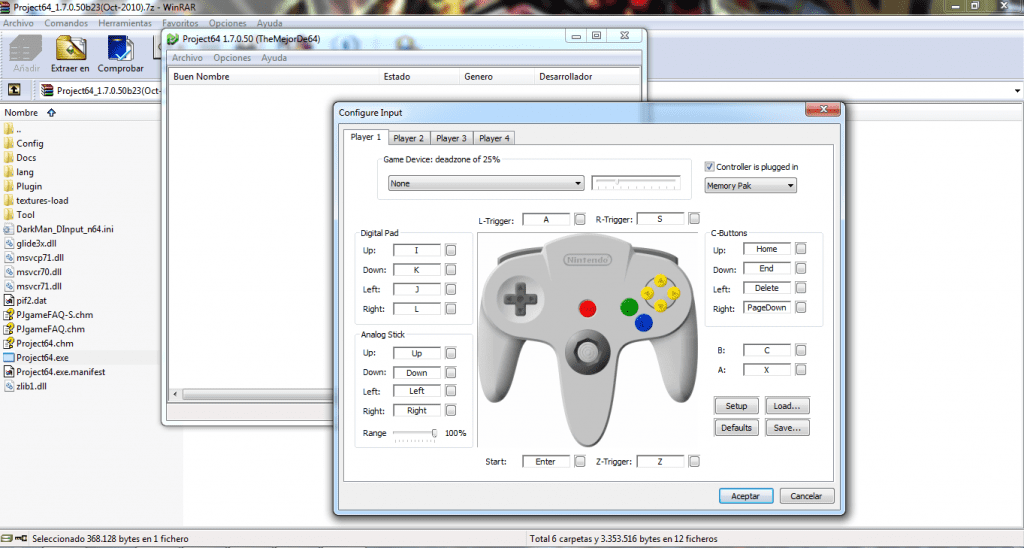Click the Project64 window title icon
Viewport: 1024px width, 548px height.
tap(173, 39)
